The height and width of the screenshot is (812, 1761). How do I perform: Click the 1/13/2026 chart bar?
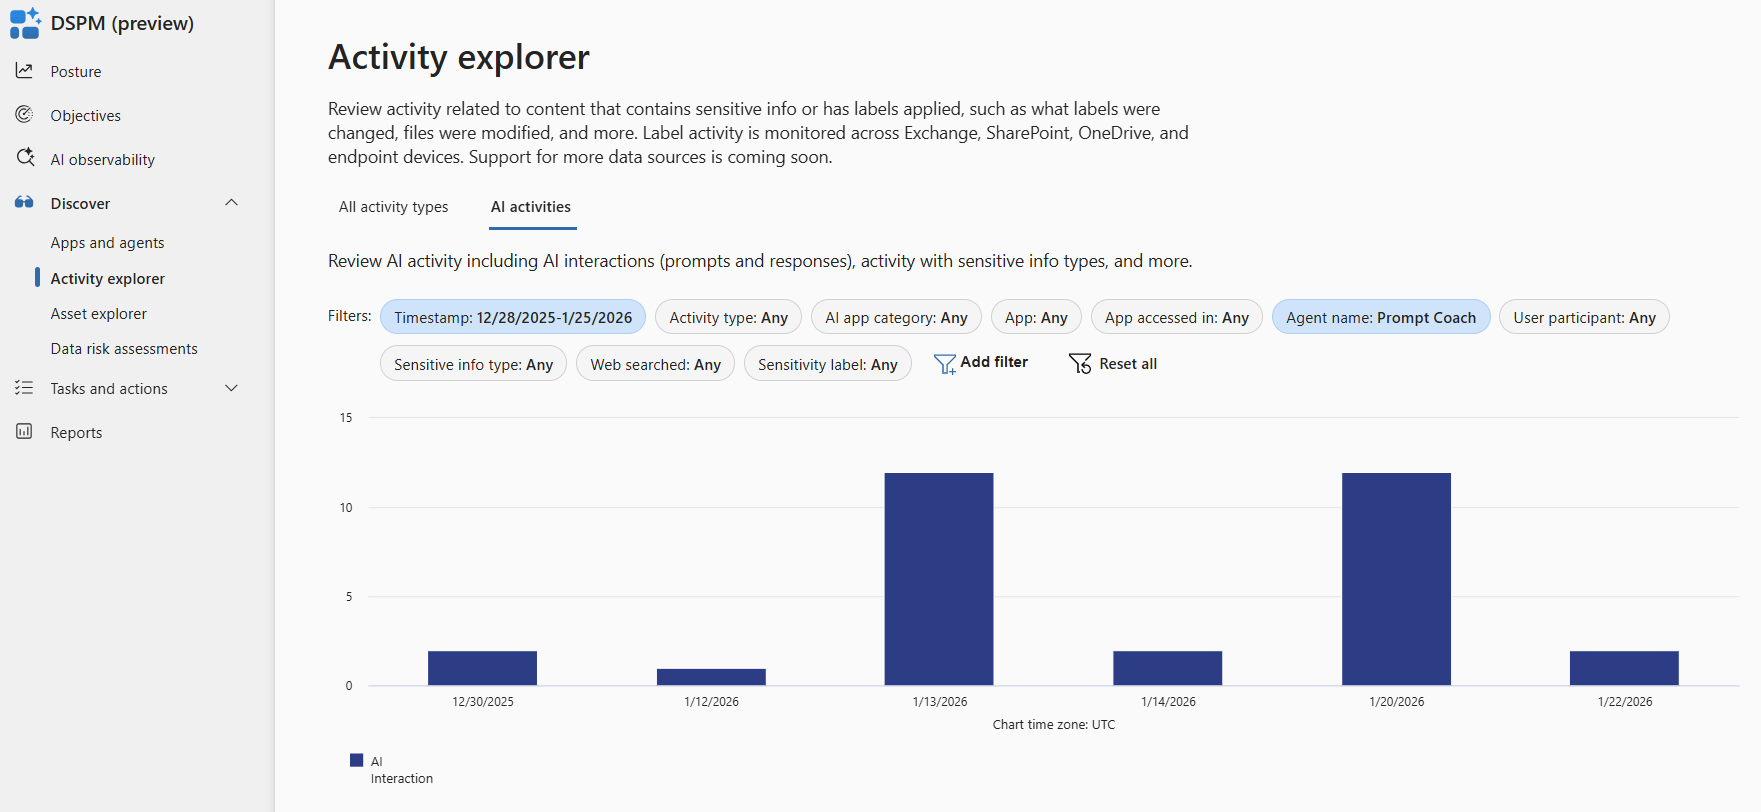939,579
